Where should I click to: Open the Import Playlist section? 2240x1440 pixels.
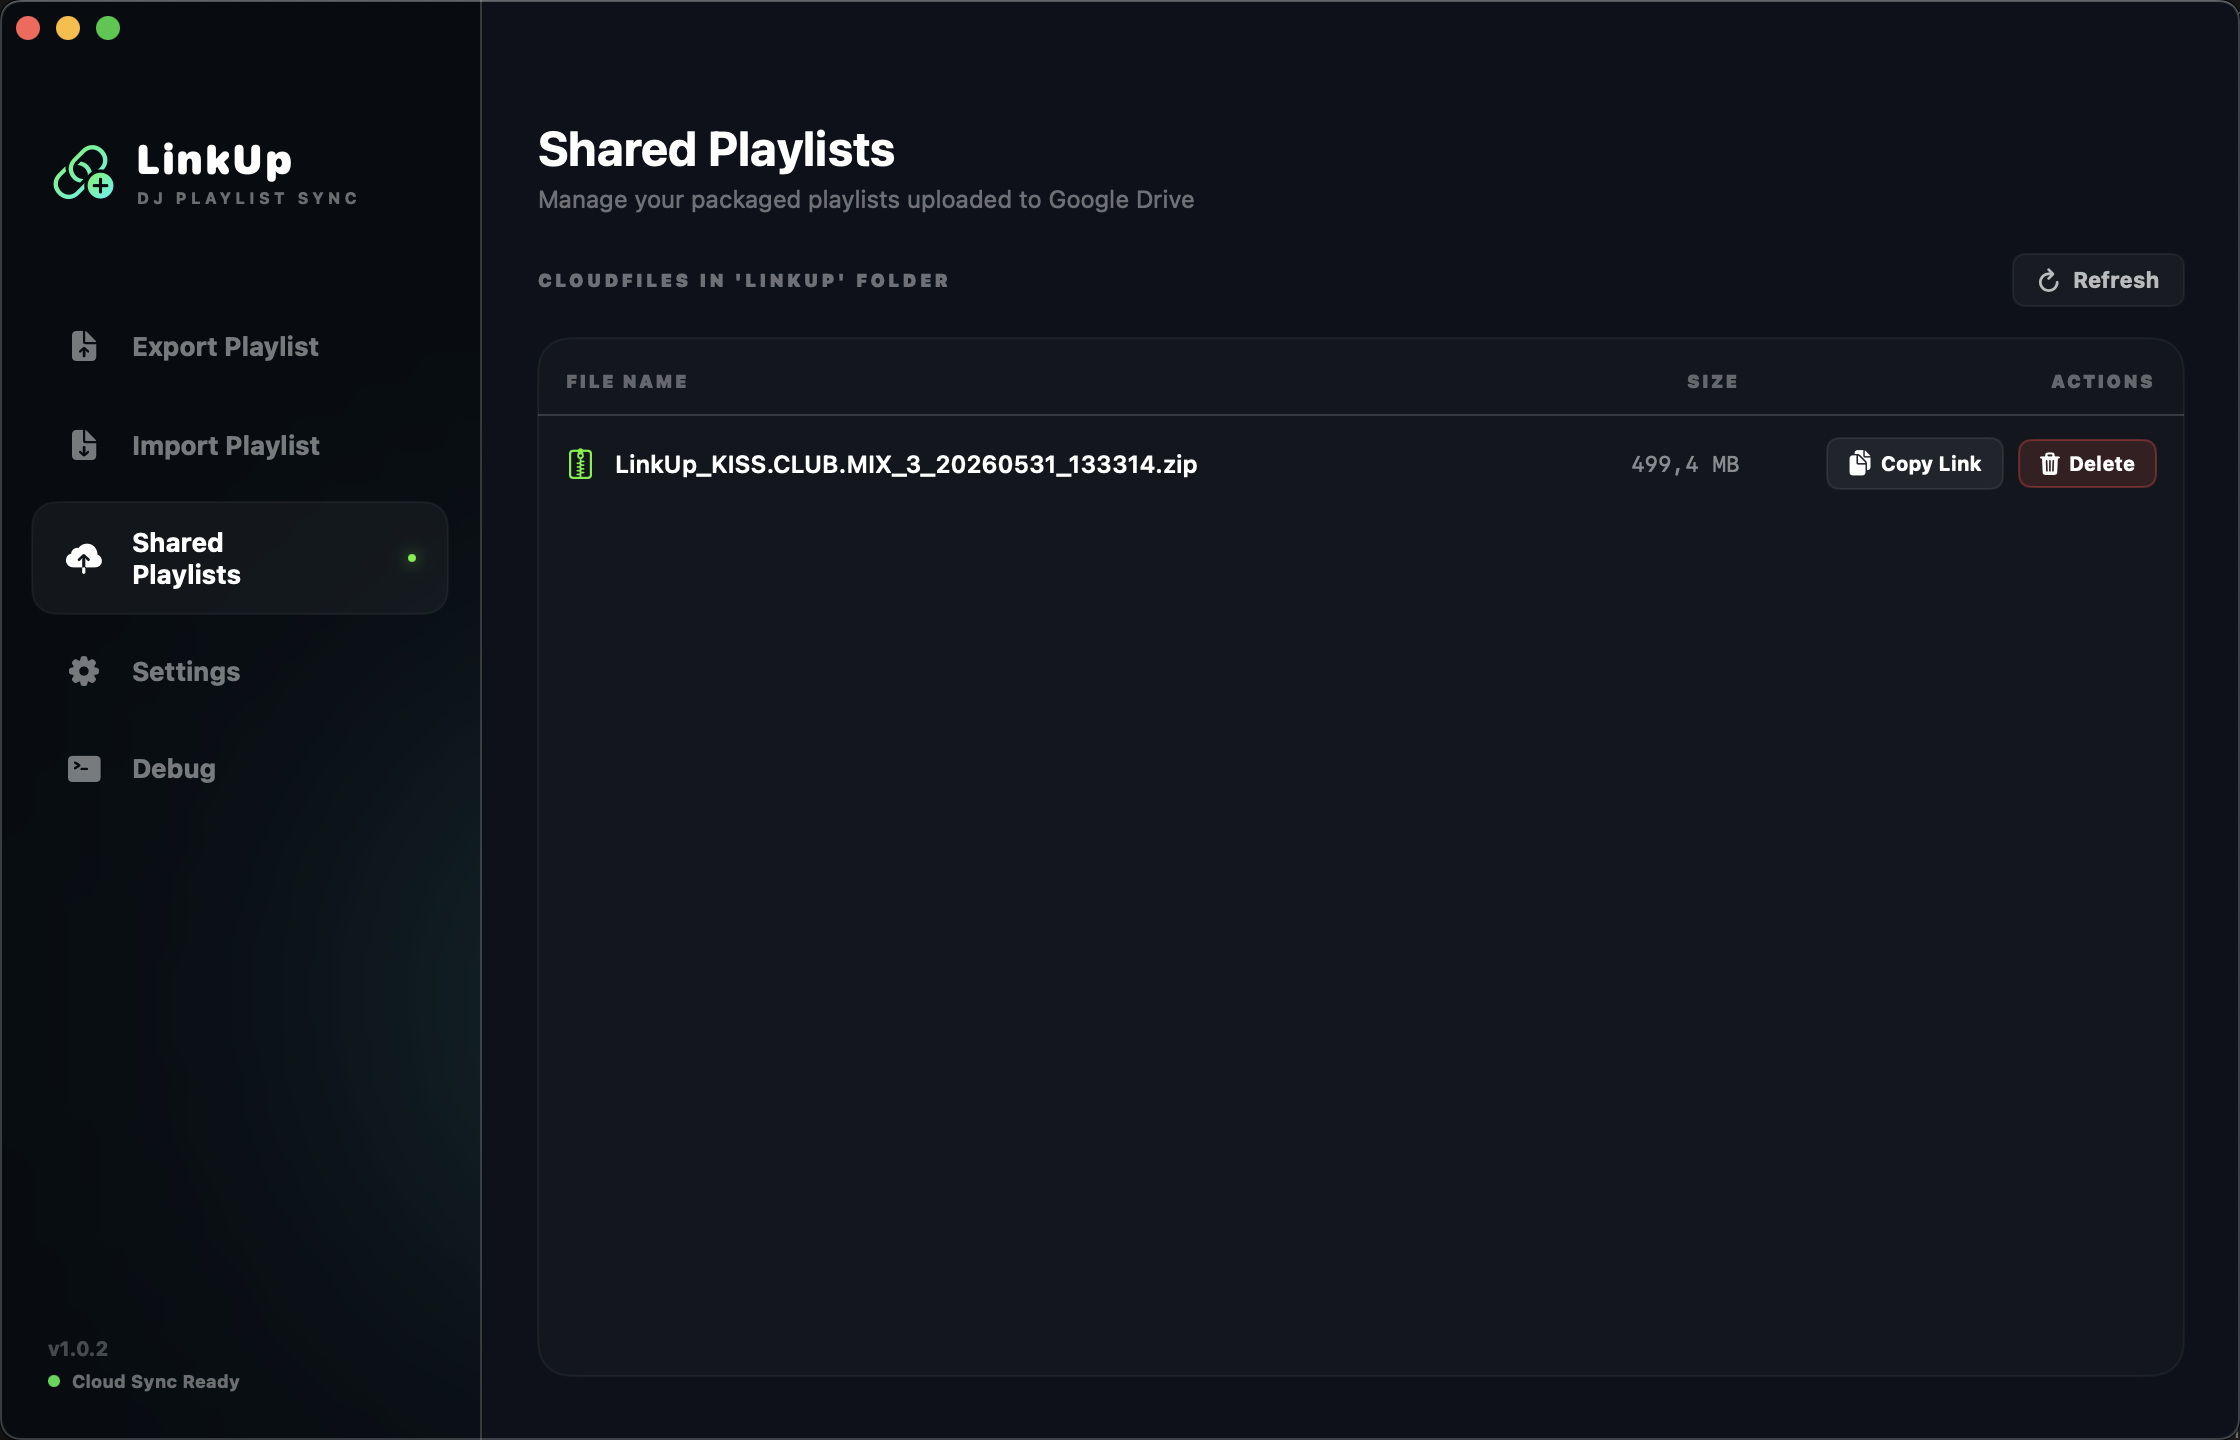pos(240,446)
